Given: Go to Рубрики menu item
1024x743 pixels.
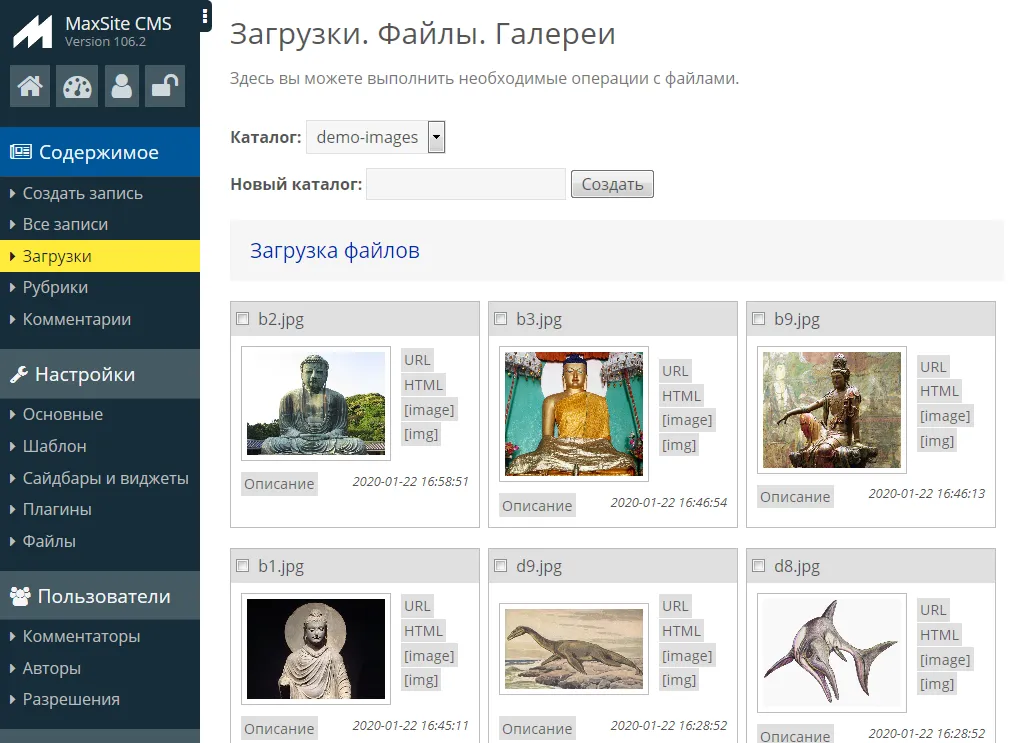Looking at the screenshot, I should [55, 288].
